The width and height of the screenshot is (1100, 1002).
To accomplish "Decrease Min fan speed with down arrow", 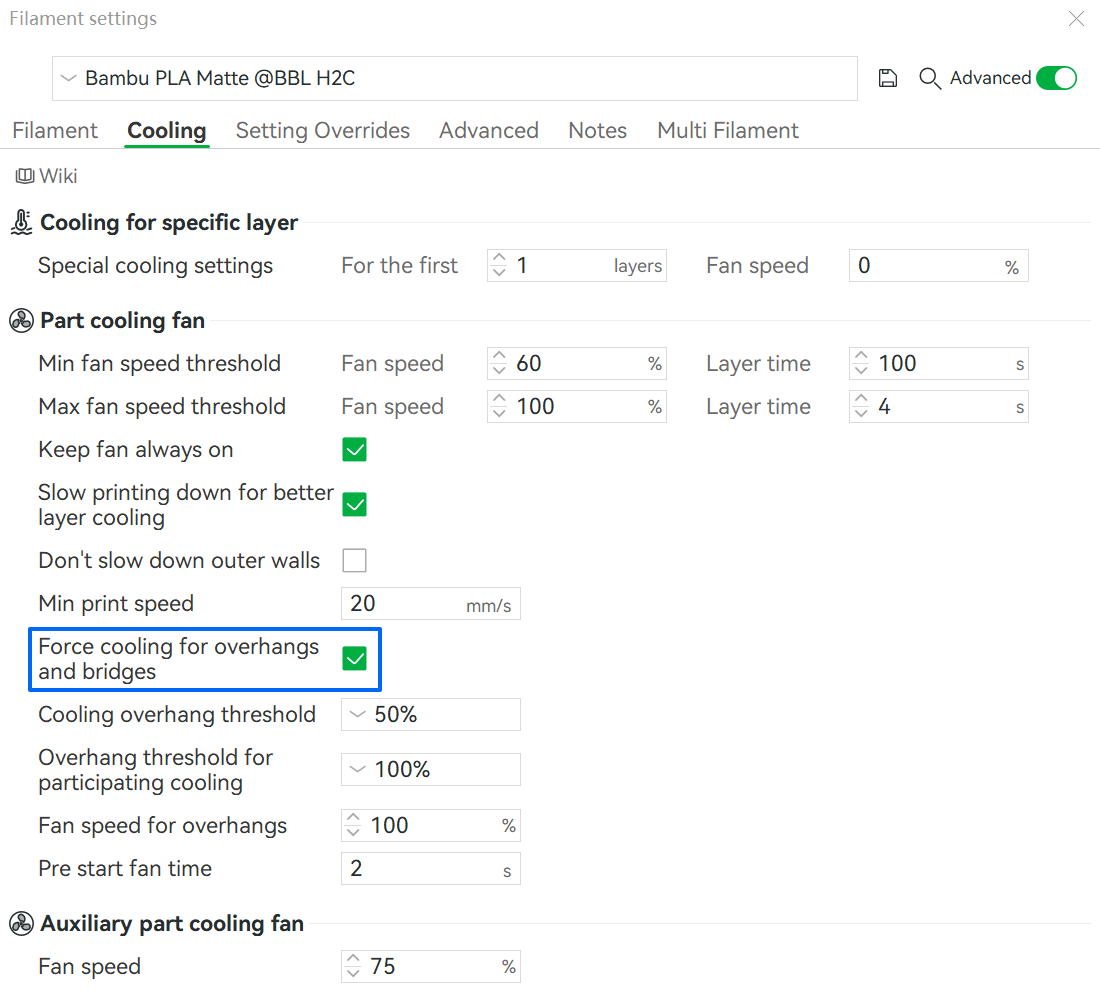I will coord(499,370).
